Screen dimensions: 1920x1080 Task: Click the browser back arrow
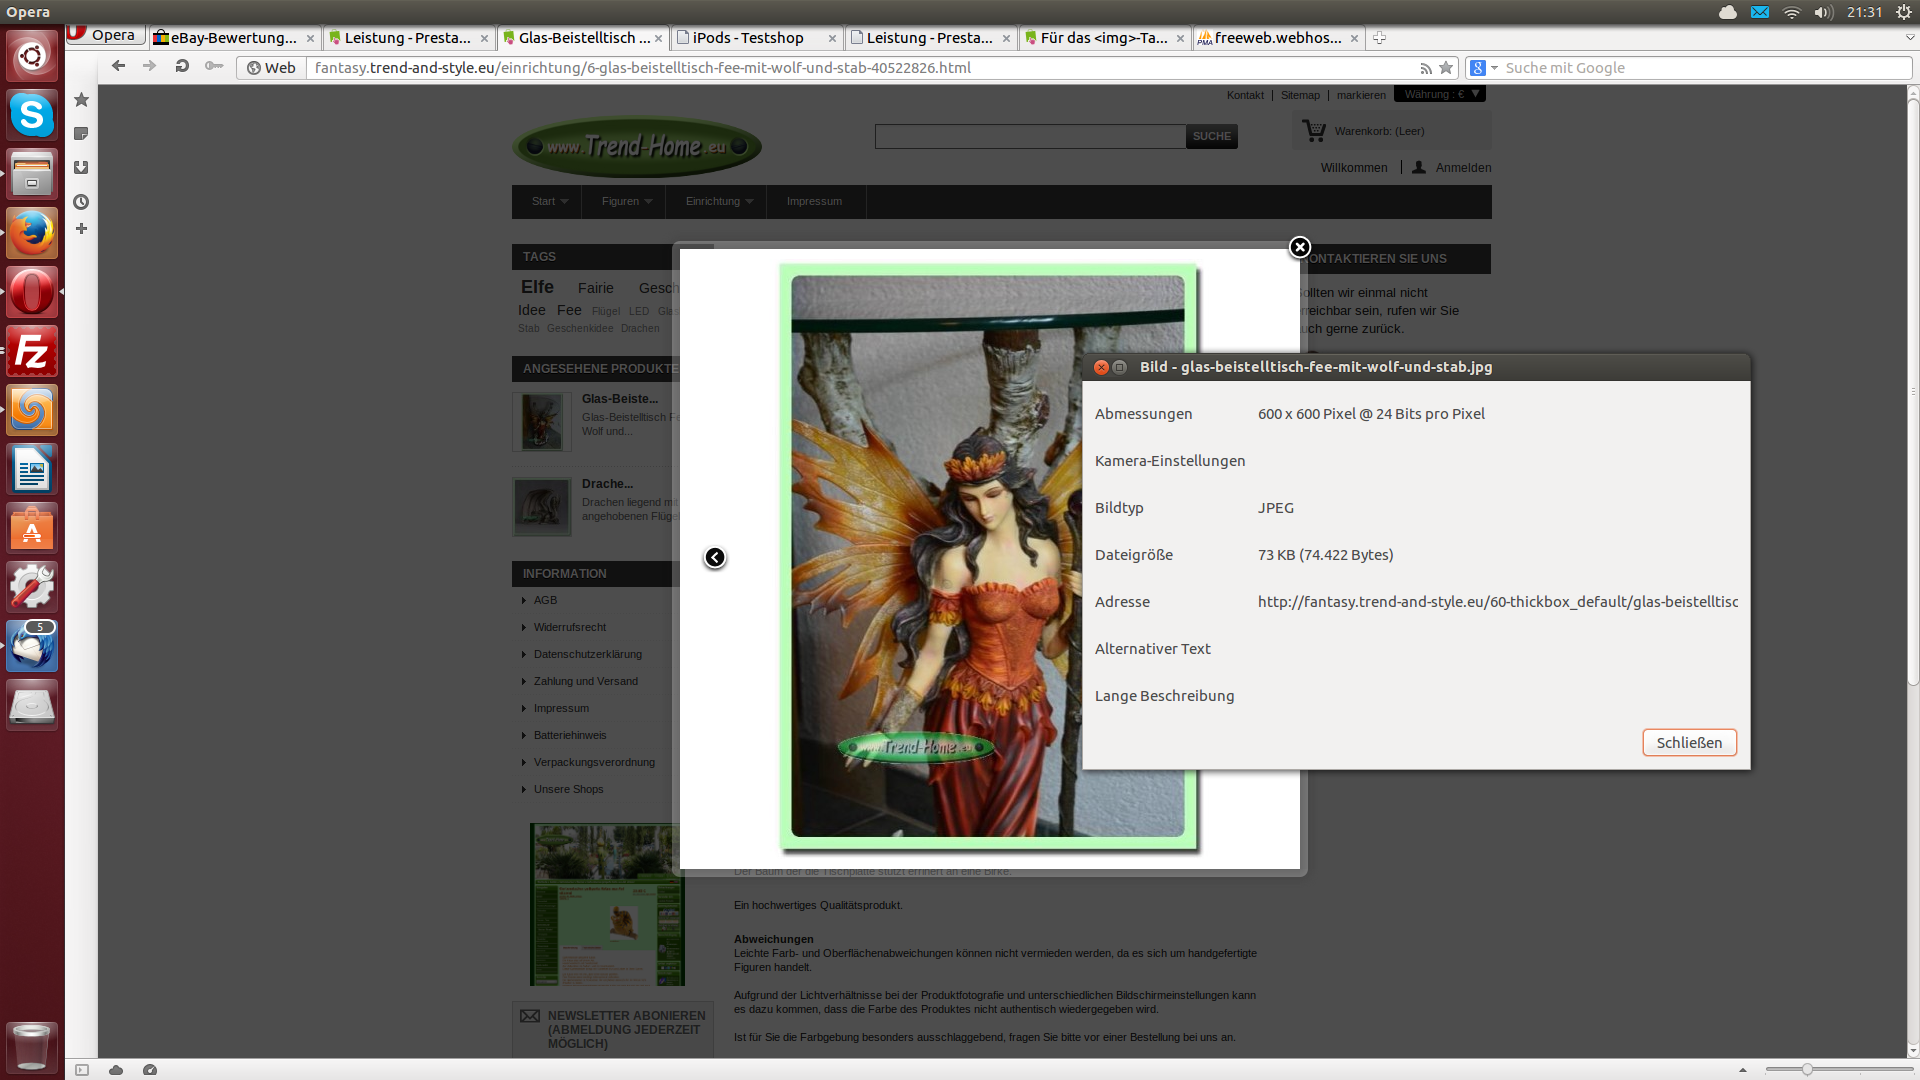point(118,66)
